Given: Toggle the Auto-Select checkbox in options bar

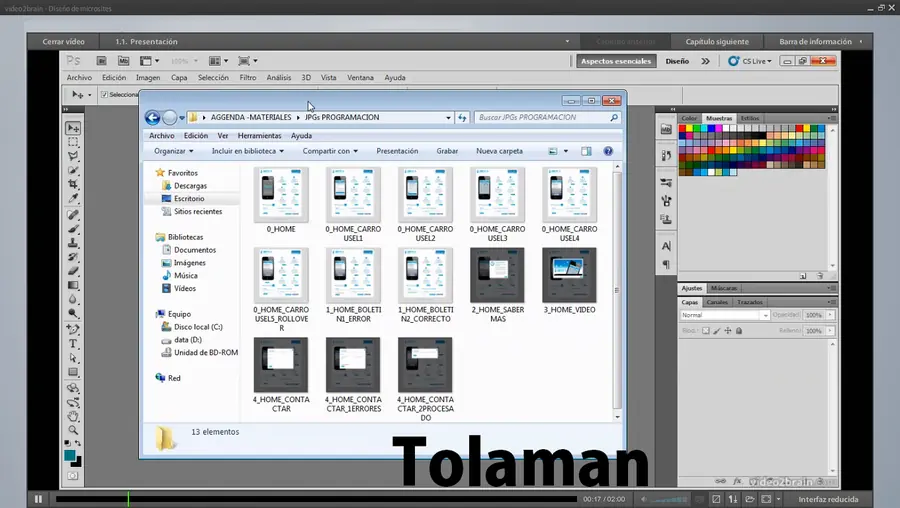Looking at the screenshot, I should [104, 95].
